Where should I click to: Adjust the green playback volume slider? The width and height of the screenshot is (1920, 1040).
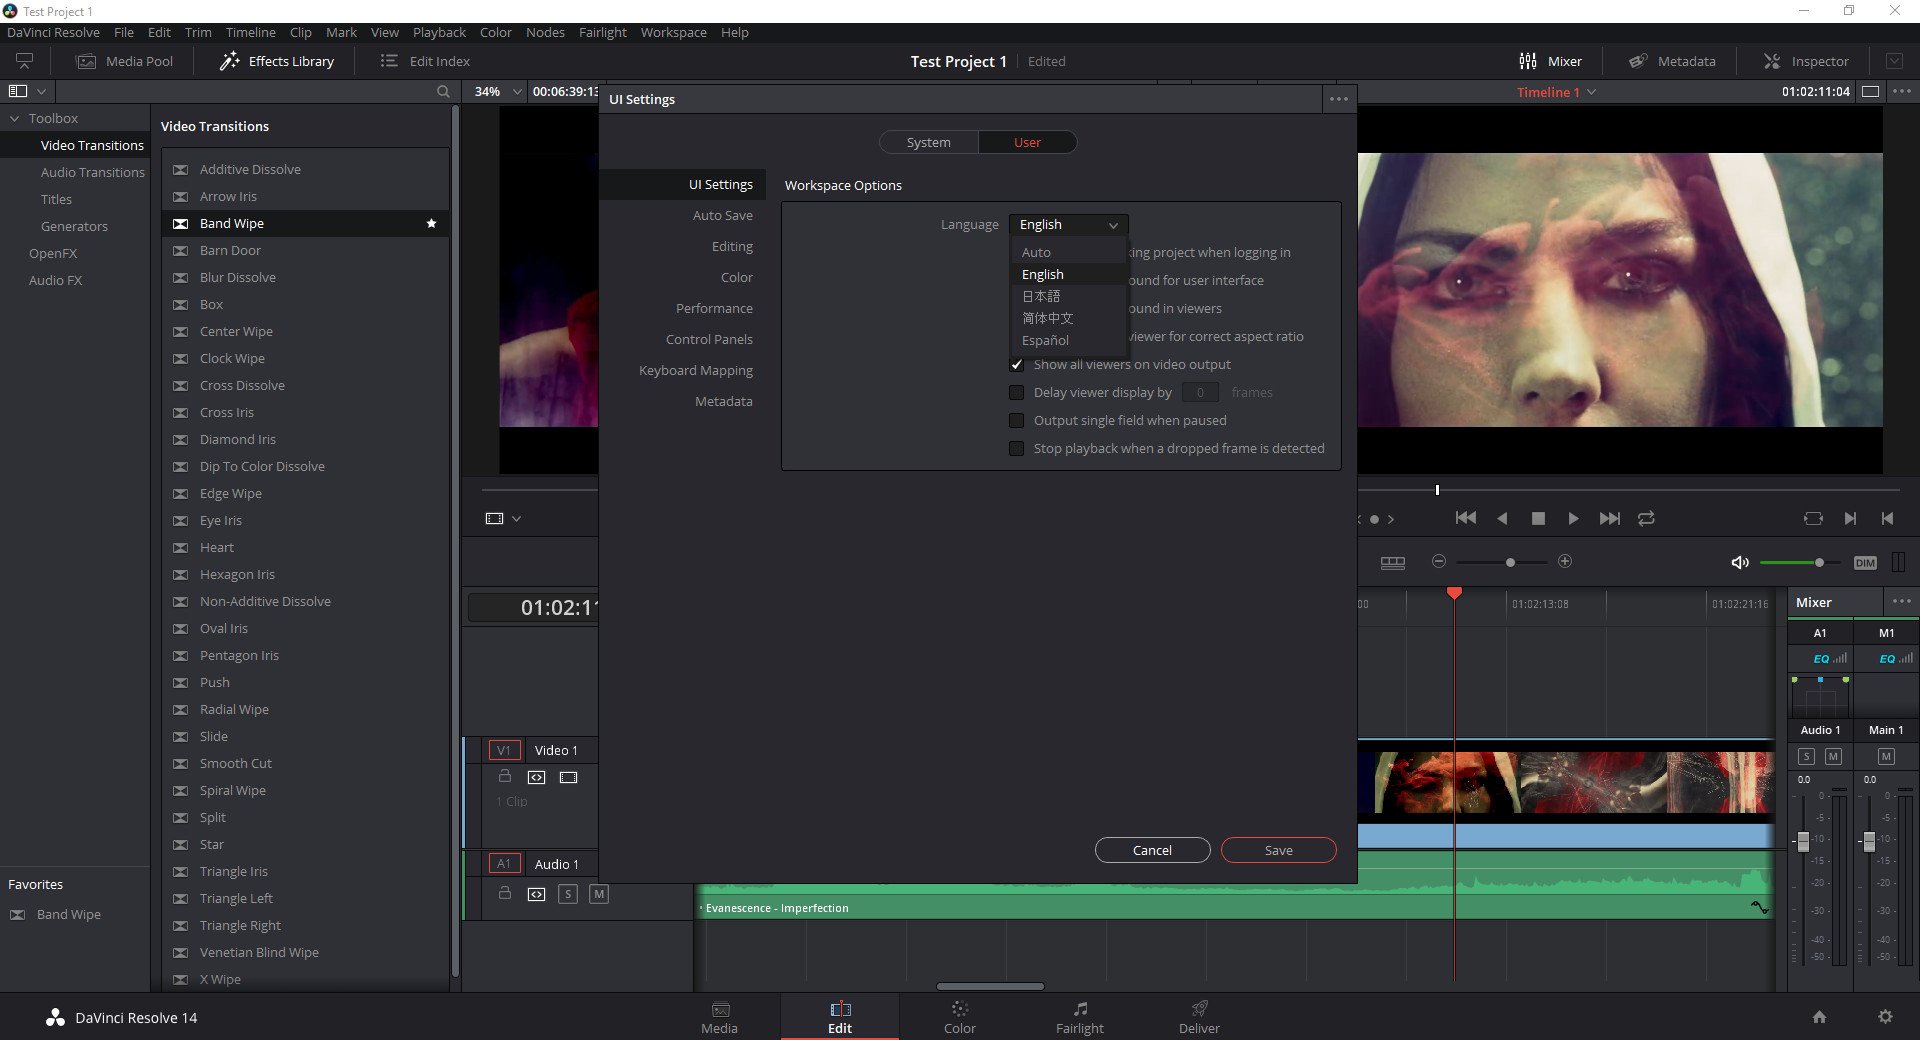(1819, 563)
